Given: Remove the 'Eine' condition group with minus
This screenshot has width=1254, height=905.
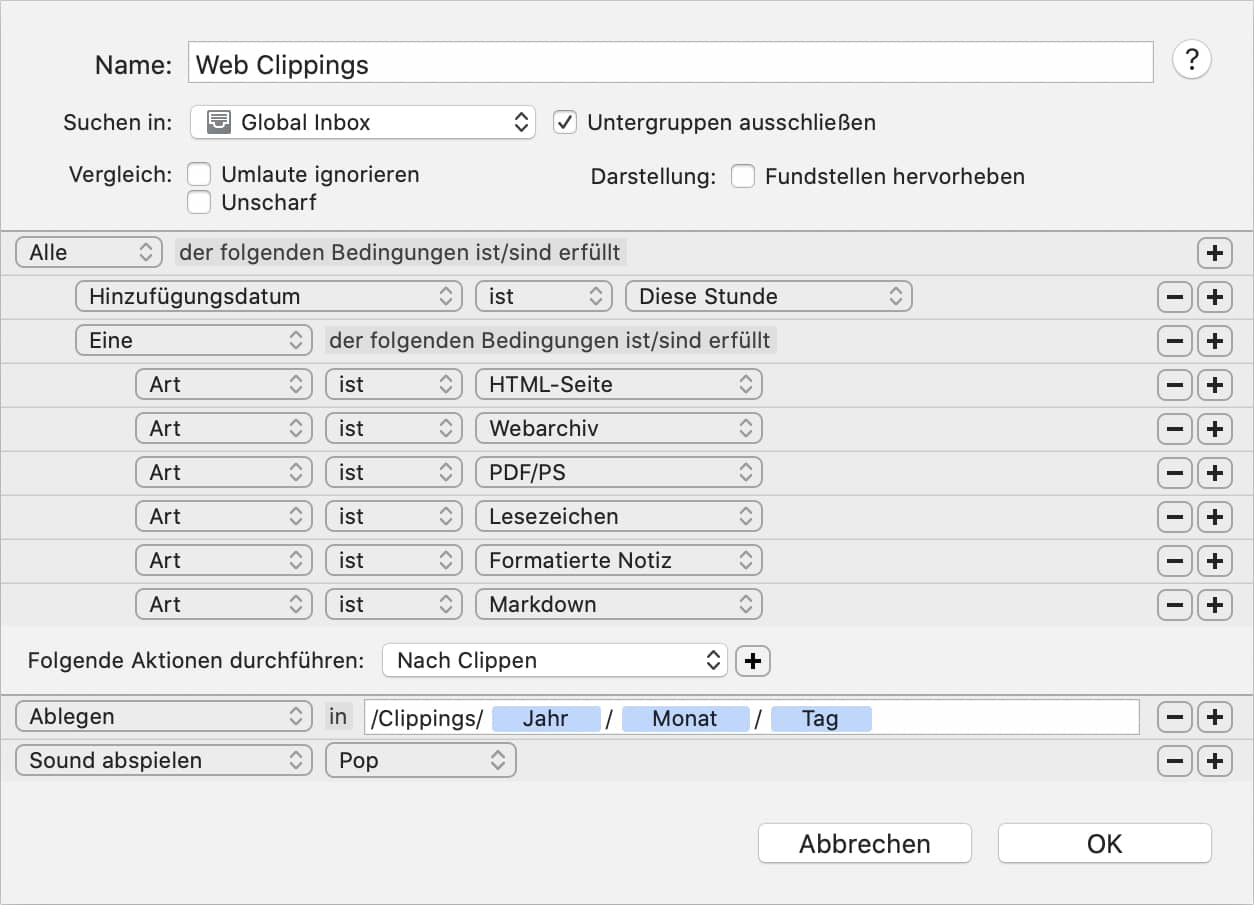Looking at the screenshot, I should (1174, 341).
